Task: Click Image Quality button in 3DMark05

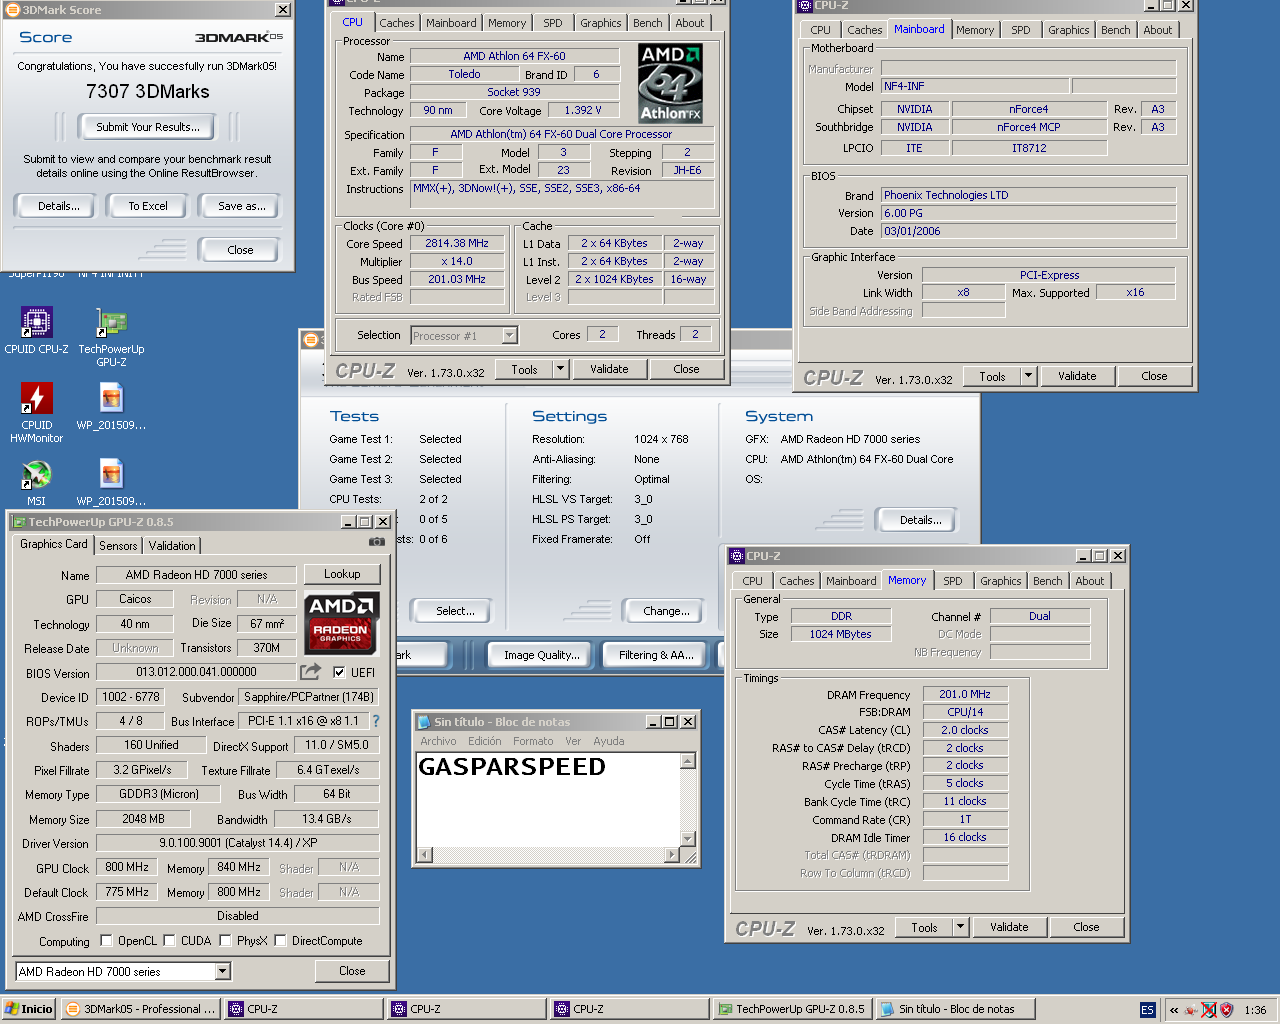Action: click(x=542, y=655)
